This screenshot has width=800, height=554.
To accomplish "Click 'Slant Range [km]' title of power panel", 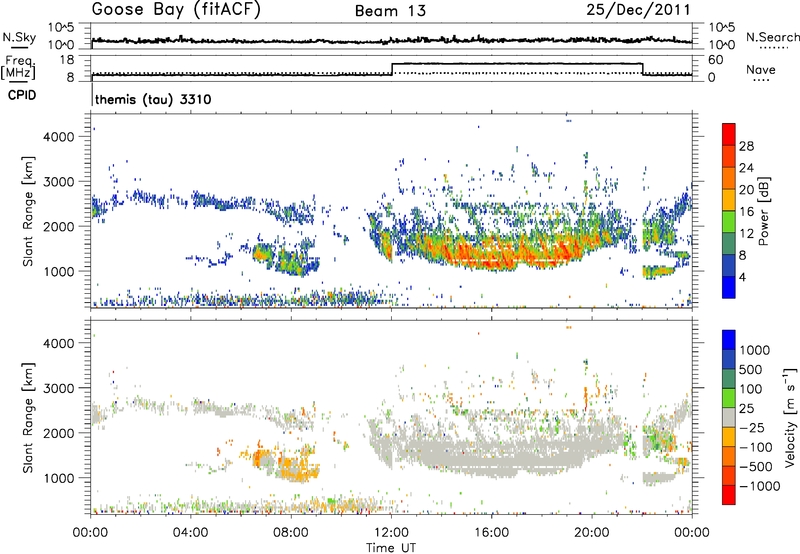I will click(28, 211).
